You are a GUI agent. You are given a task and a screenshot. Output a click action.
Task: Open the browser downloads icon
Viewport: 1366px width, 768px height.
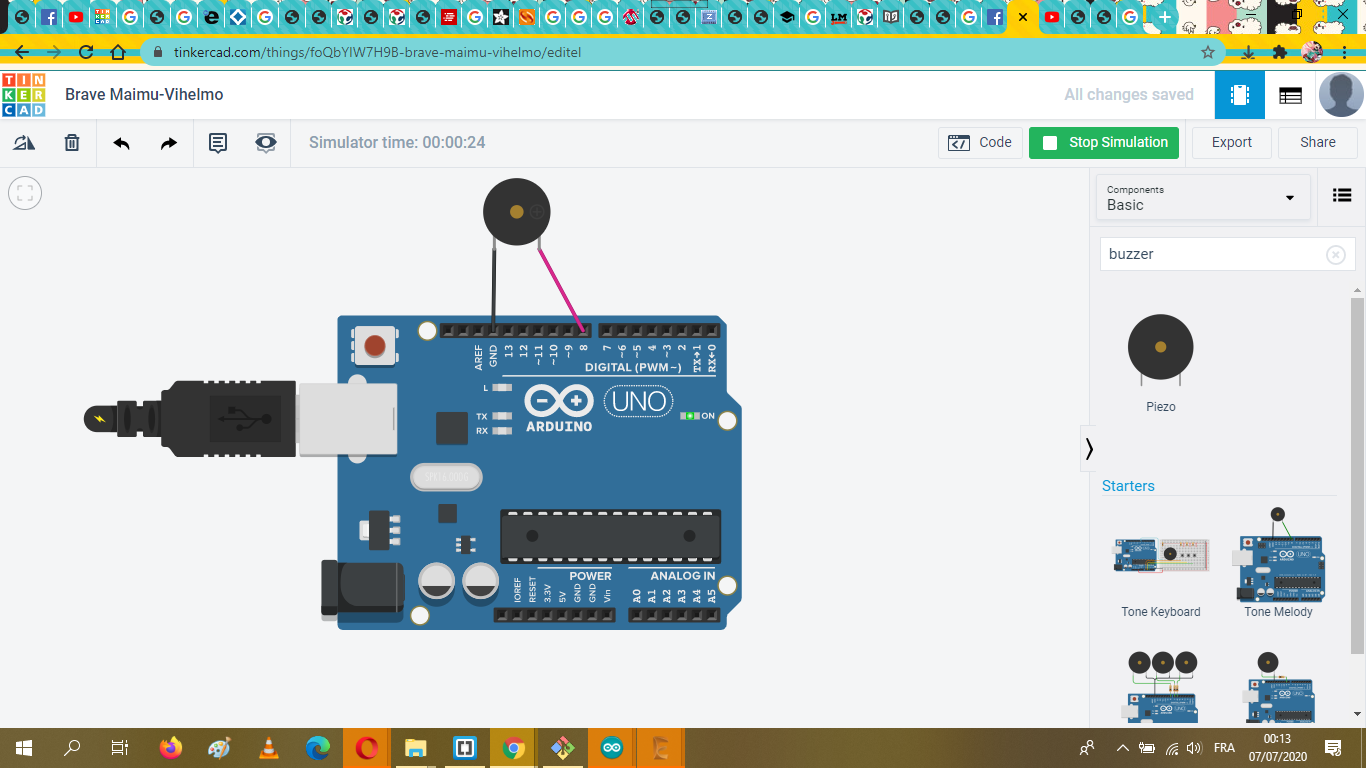(x=1249, y=52)
